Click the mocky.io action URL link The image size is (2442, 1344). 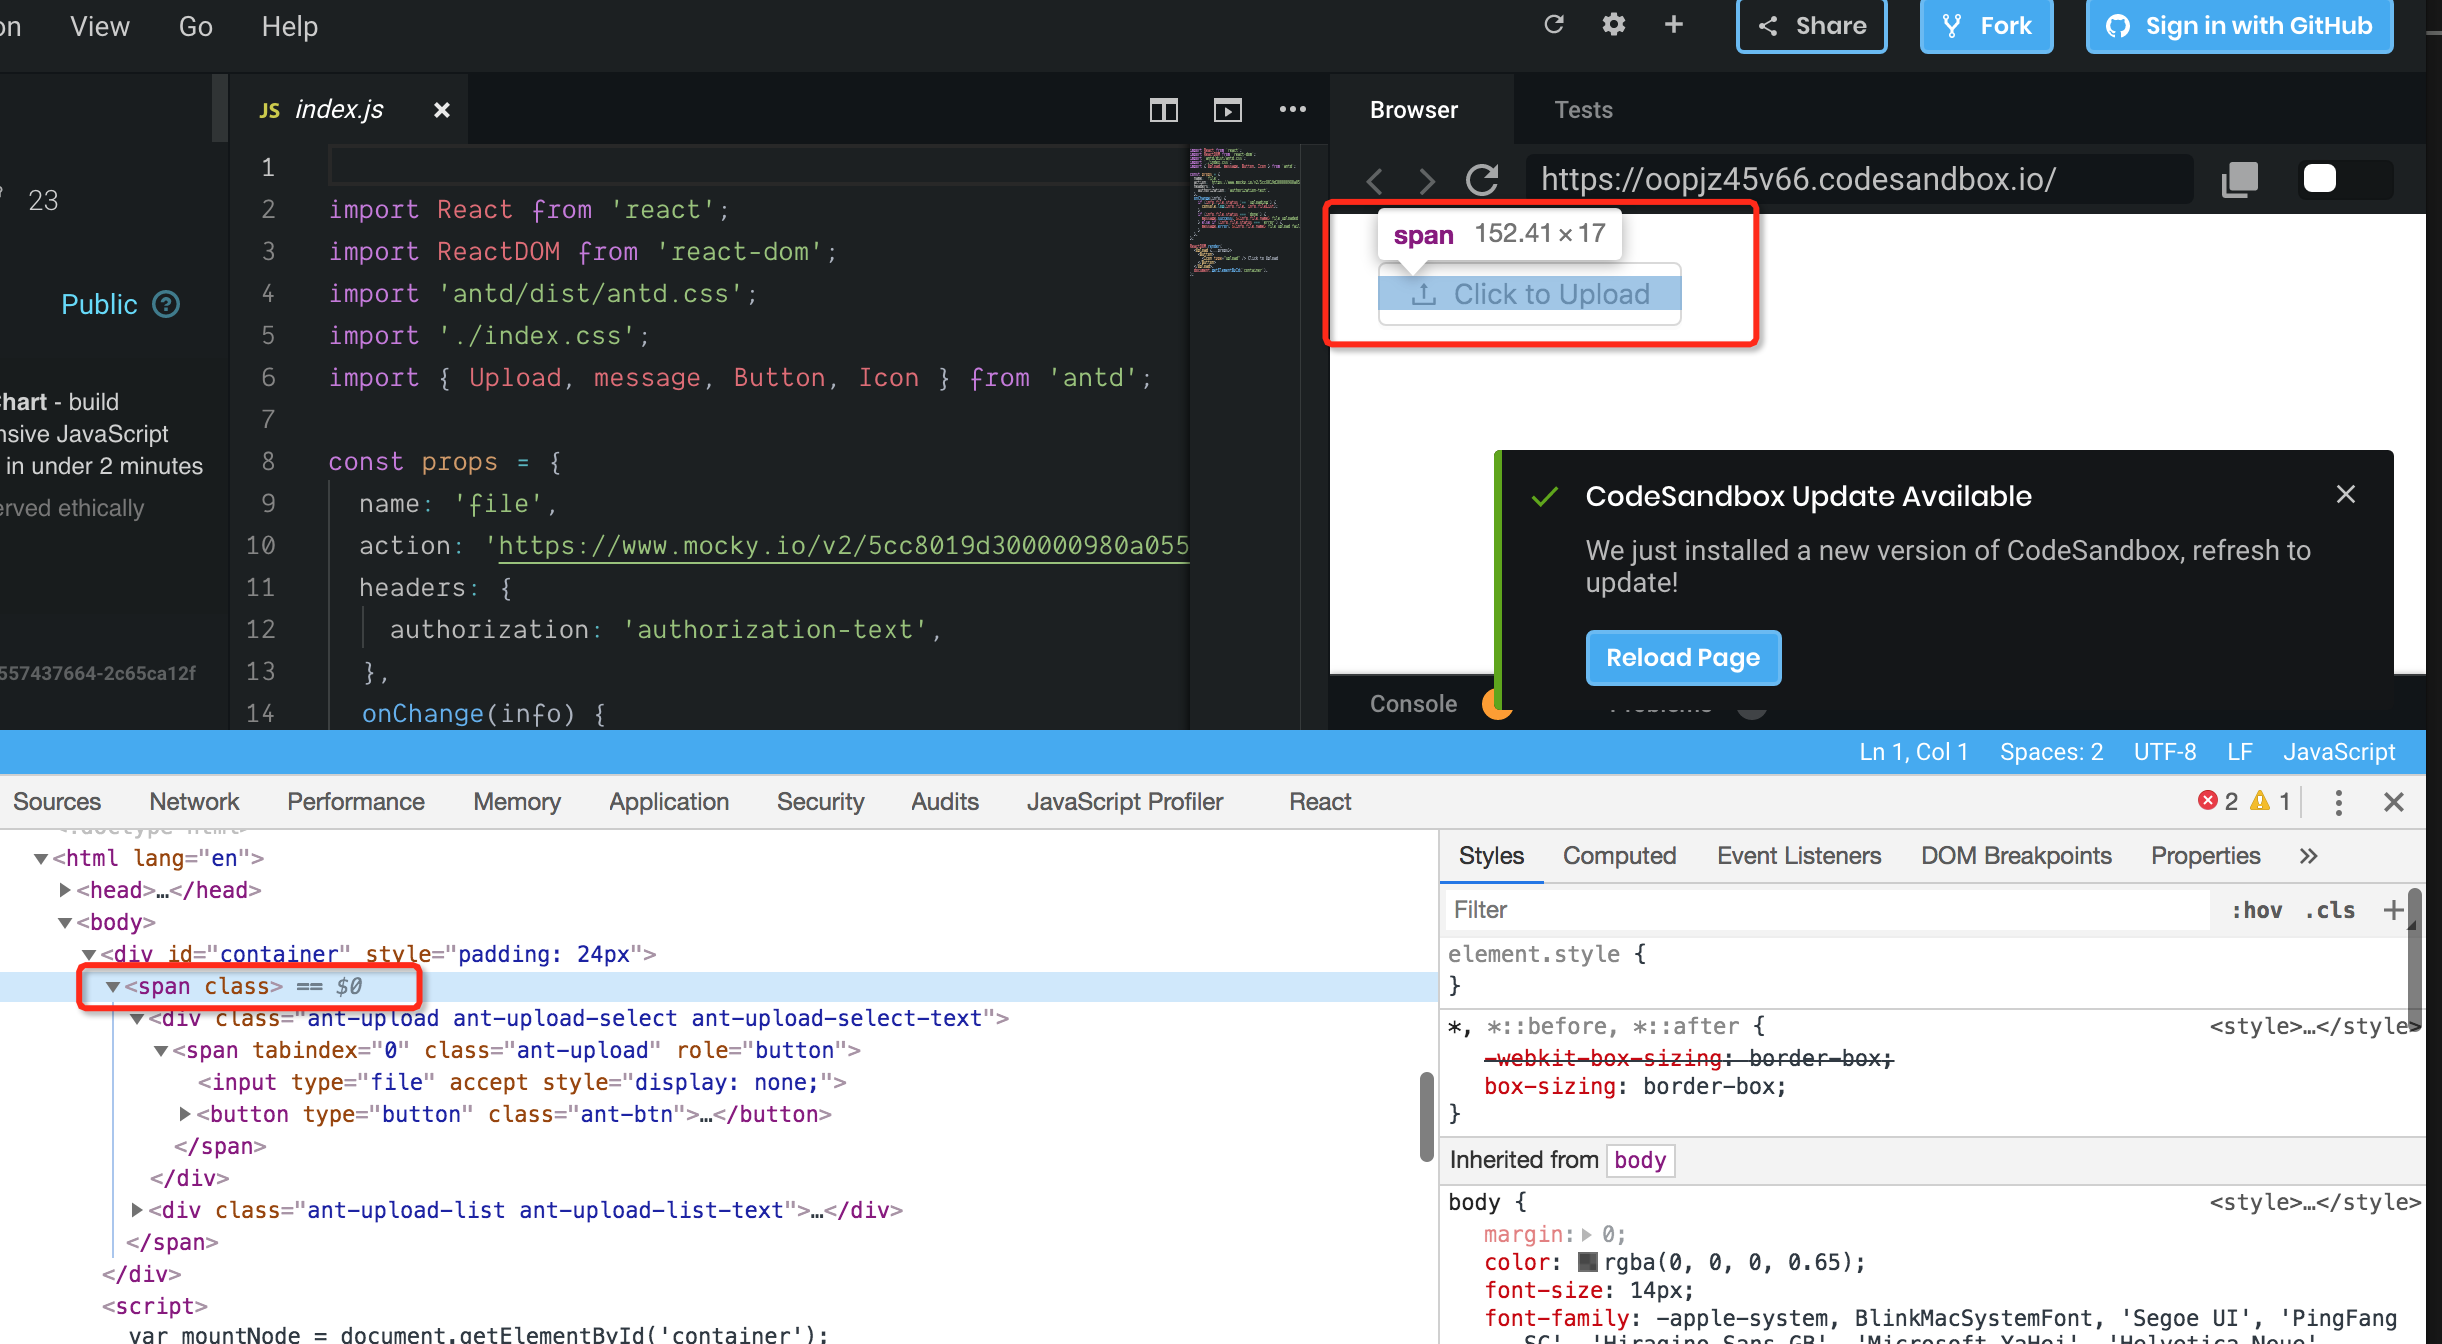point(842,546)
